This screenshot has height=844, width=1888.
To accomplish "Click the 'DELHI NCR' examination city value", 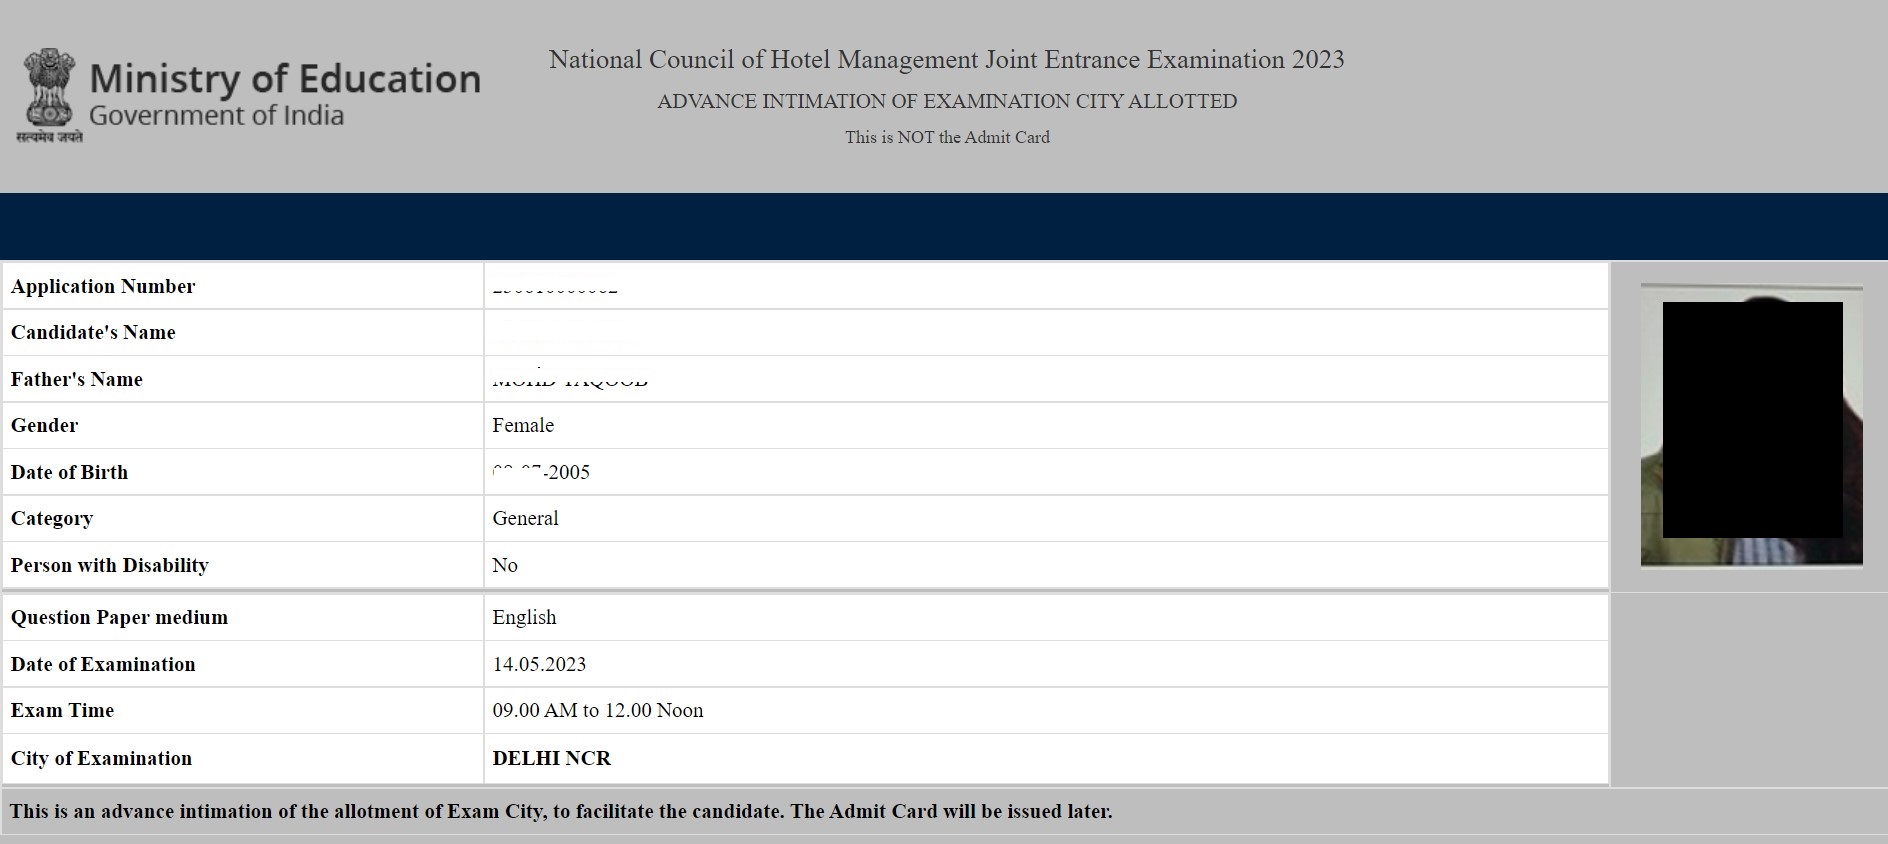I will (x=551, y=759).
